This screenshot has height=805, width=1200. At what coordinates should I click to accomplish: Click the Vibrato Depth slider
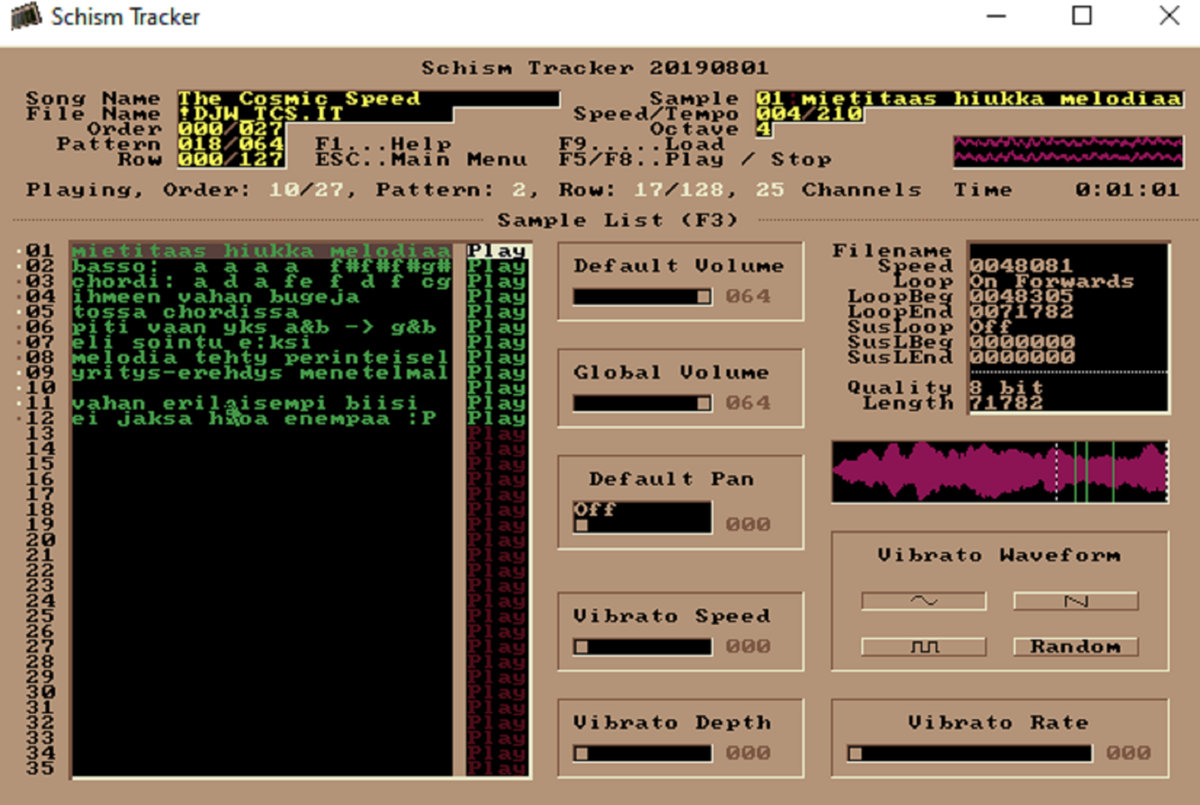[x=641, y=753]
